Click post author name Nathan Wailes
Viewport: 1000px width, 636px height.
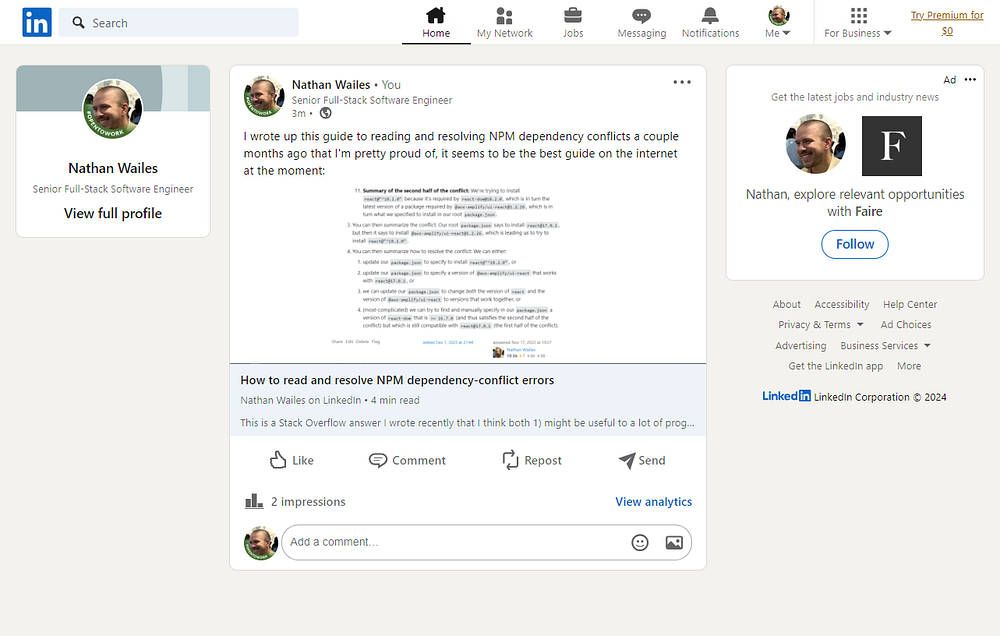tap(330, 85)
